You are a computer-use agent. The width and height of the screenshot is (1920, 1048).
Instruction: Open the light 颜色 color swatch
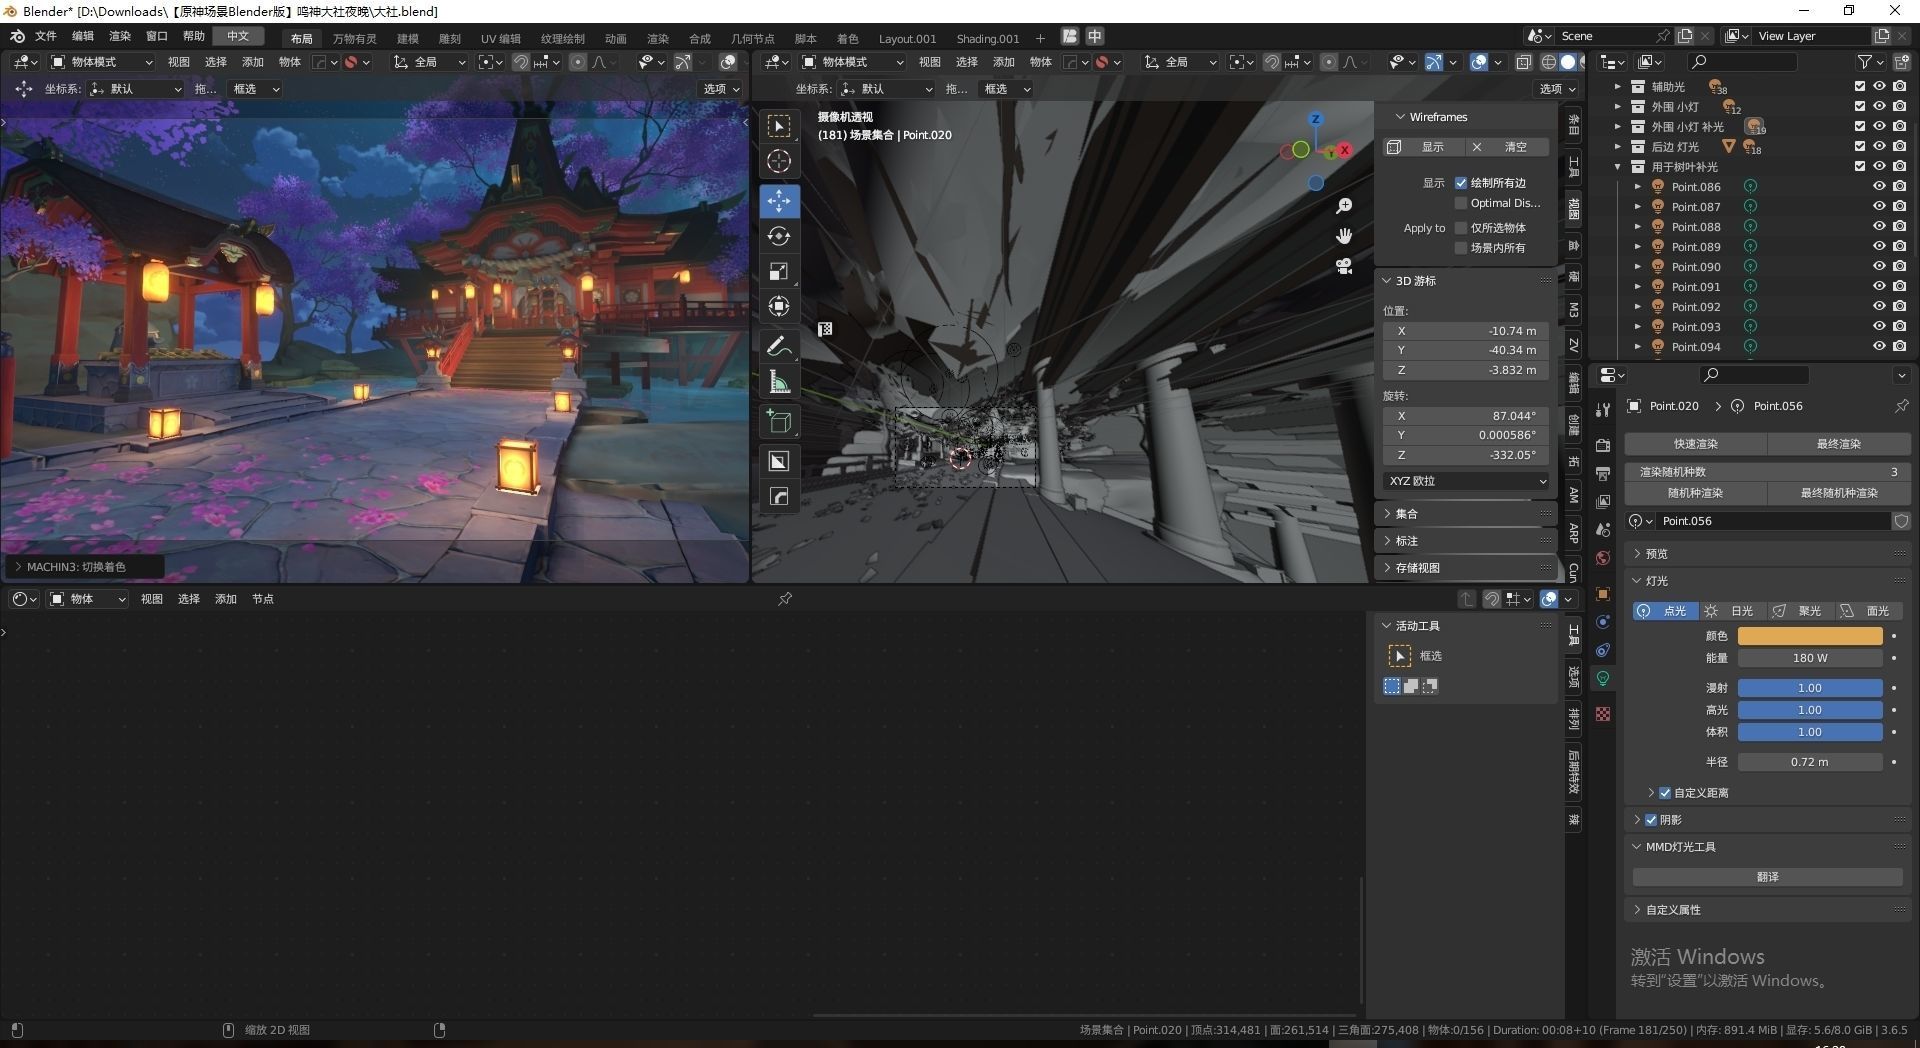click(1810, 636)
